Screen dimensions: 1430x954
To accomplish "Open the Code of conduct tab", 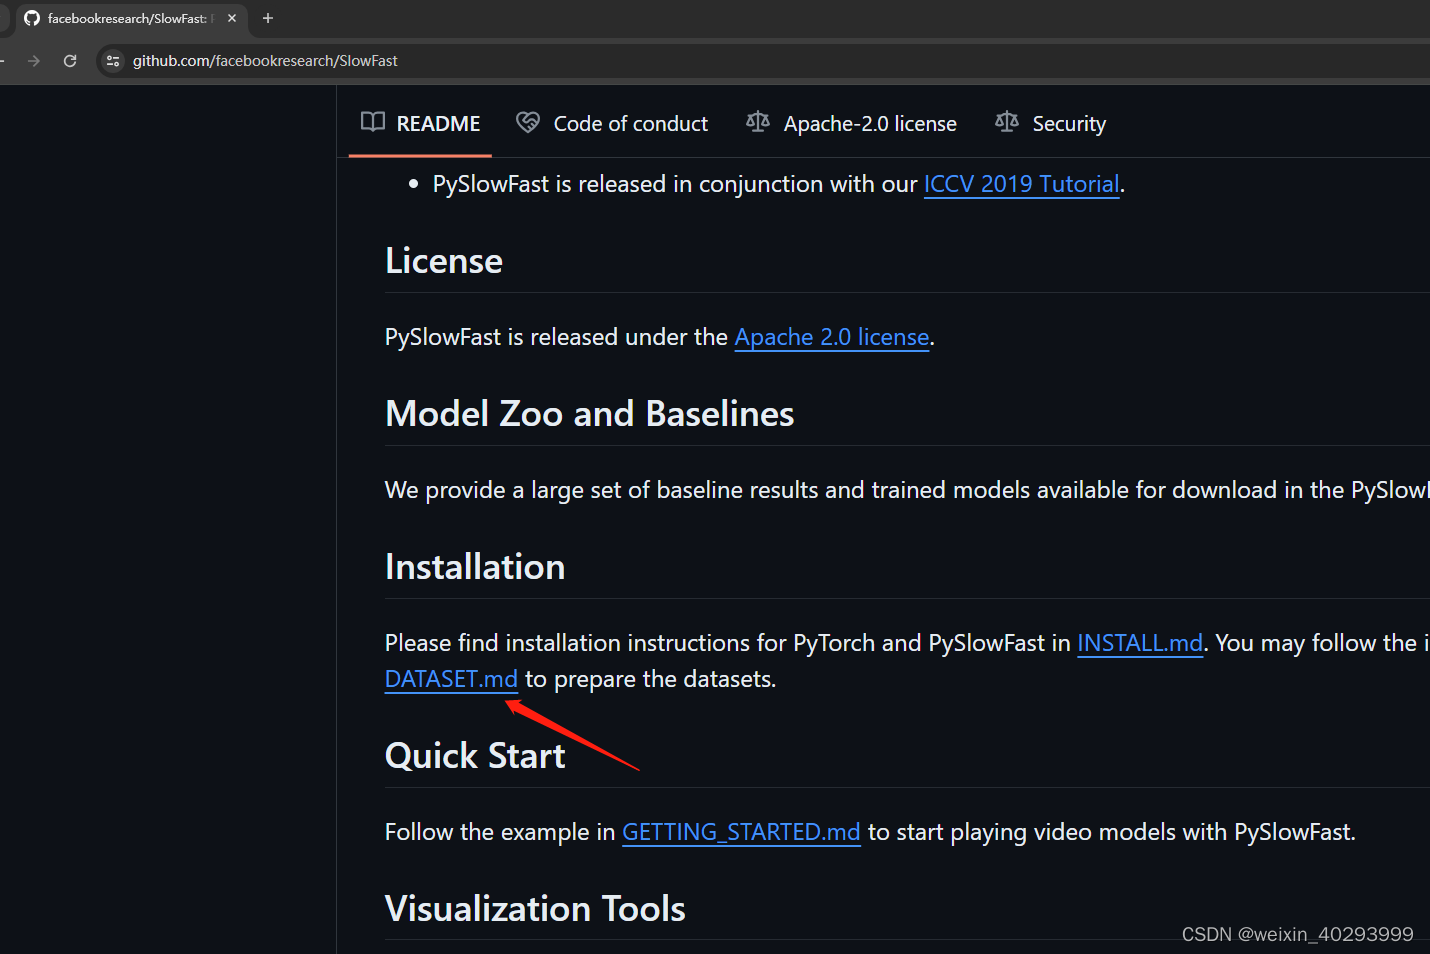I will [612, 123].
